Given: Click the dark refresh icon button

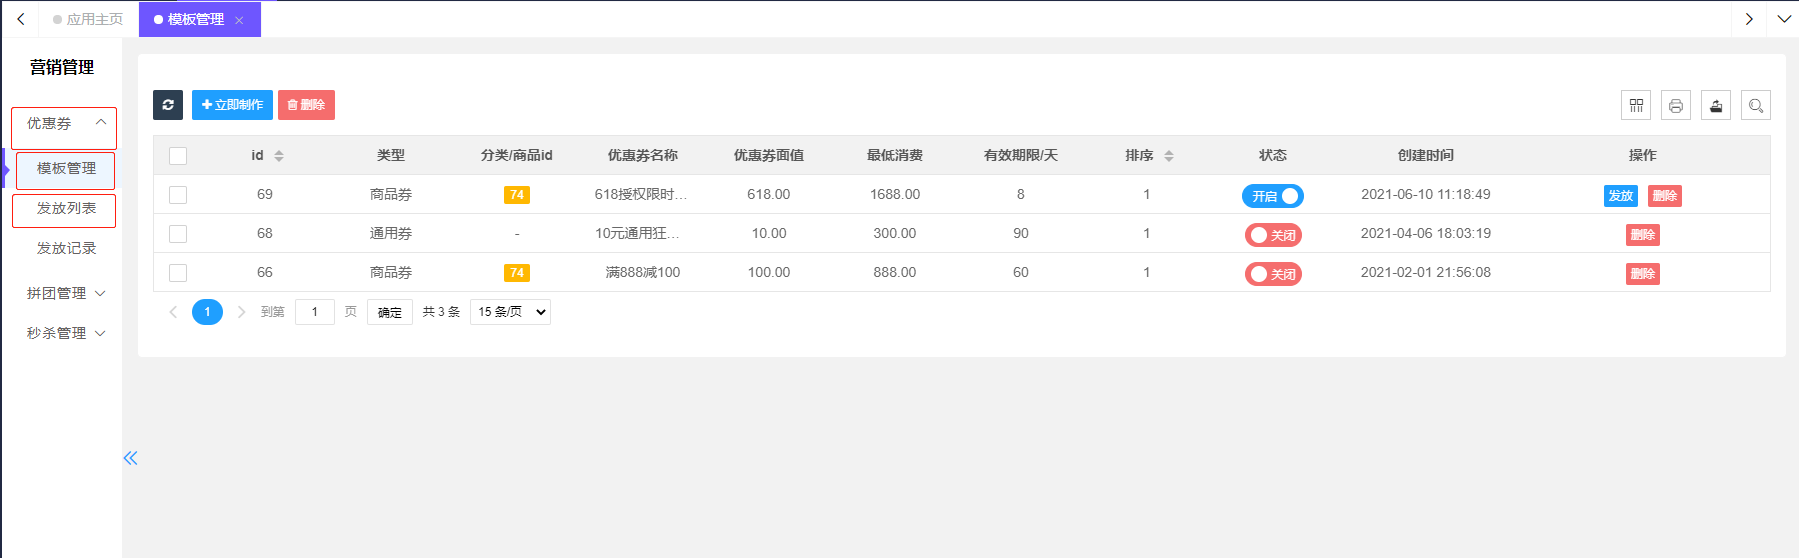Looking at the screenshot, I should pyautogui.click(x=168, y=105).
